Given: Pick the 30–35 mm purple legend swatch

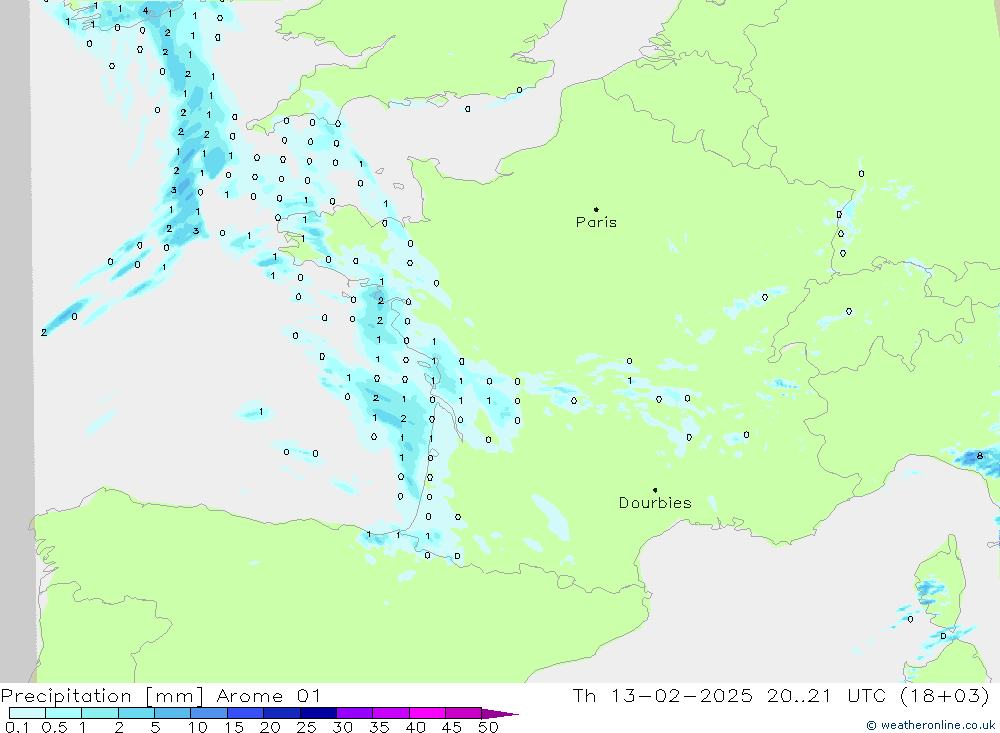Looking at the screenshot, I should pyautogui.click(x=354, y=713).
